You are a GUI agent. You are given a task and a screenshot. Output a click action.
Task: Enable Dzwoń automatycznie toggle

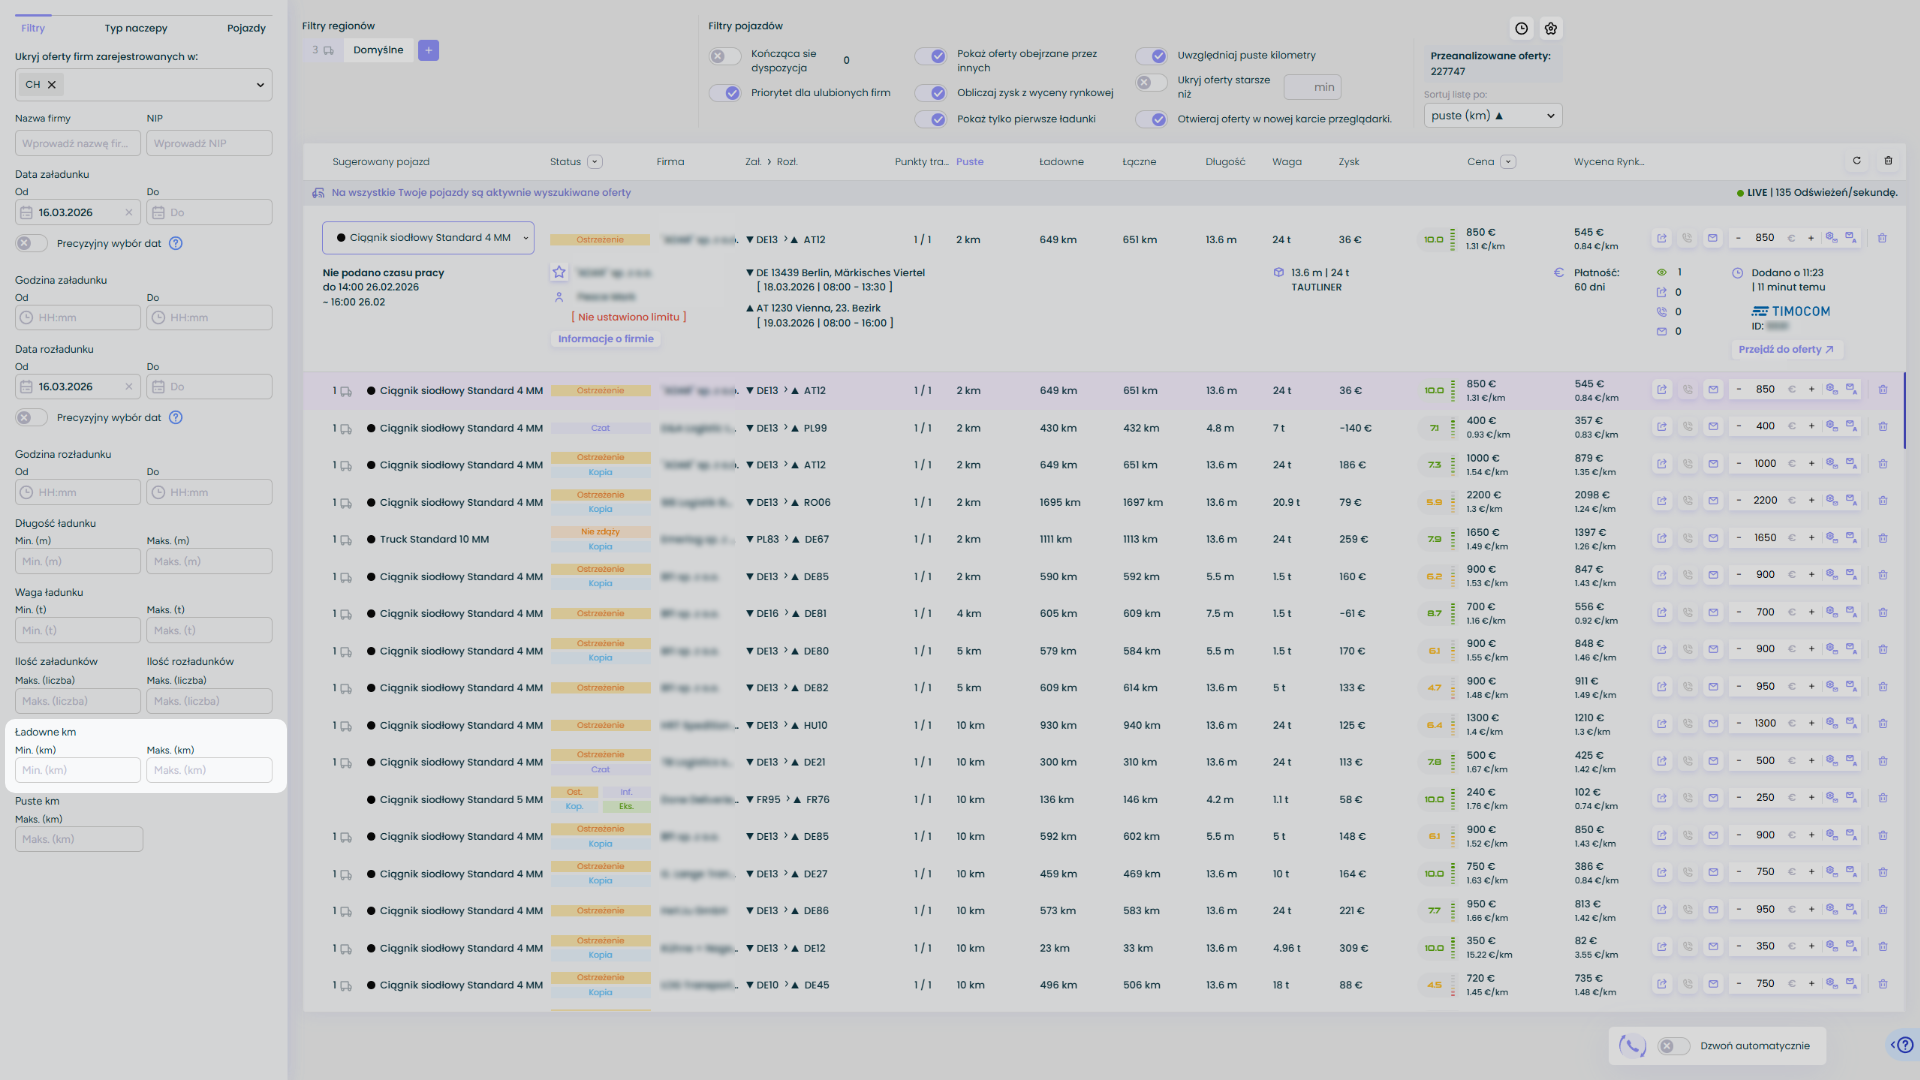(x=1673, y=1046)
